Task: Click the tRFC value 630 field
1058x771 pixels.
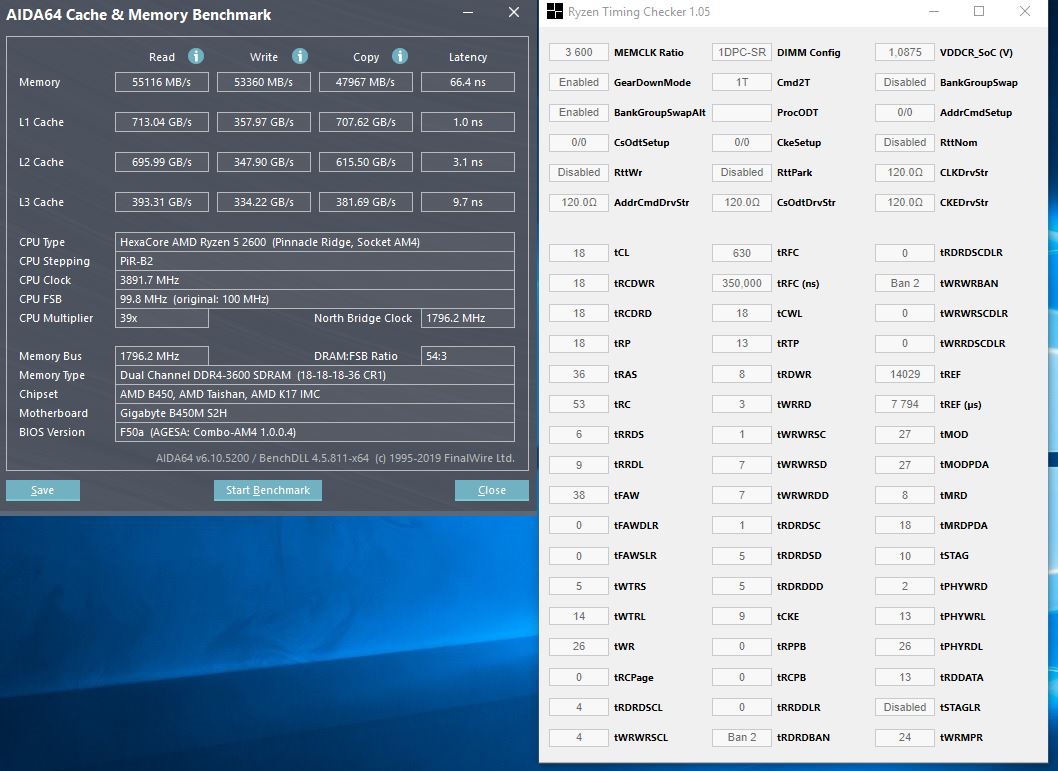Action: click(742, 253)
